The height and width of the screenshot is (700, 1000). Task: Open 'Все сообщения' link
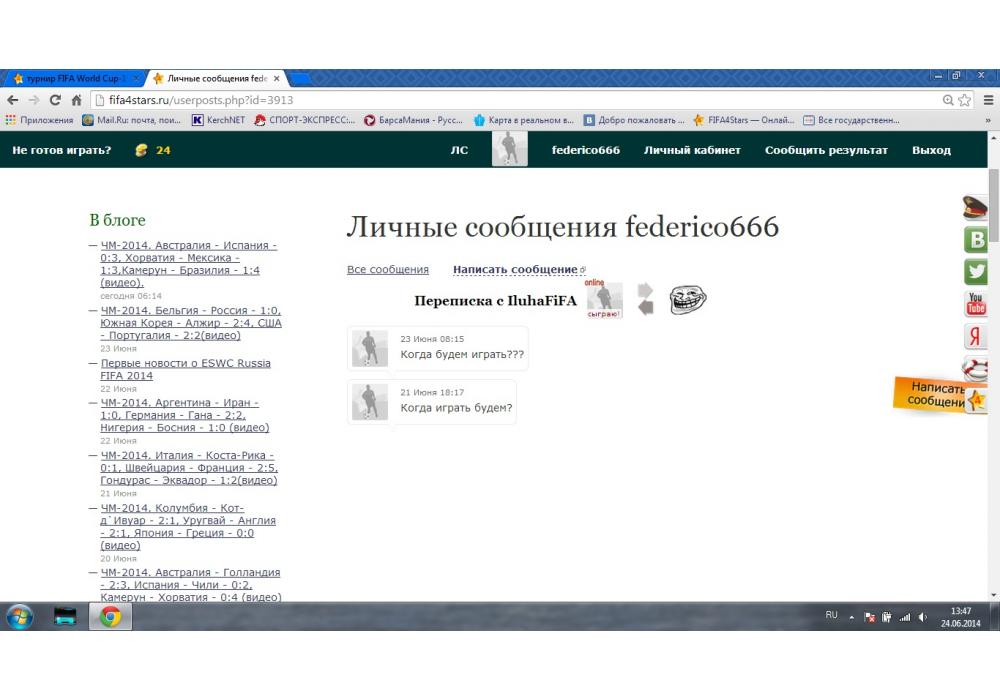388,270
